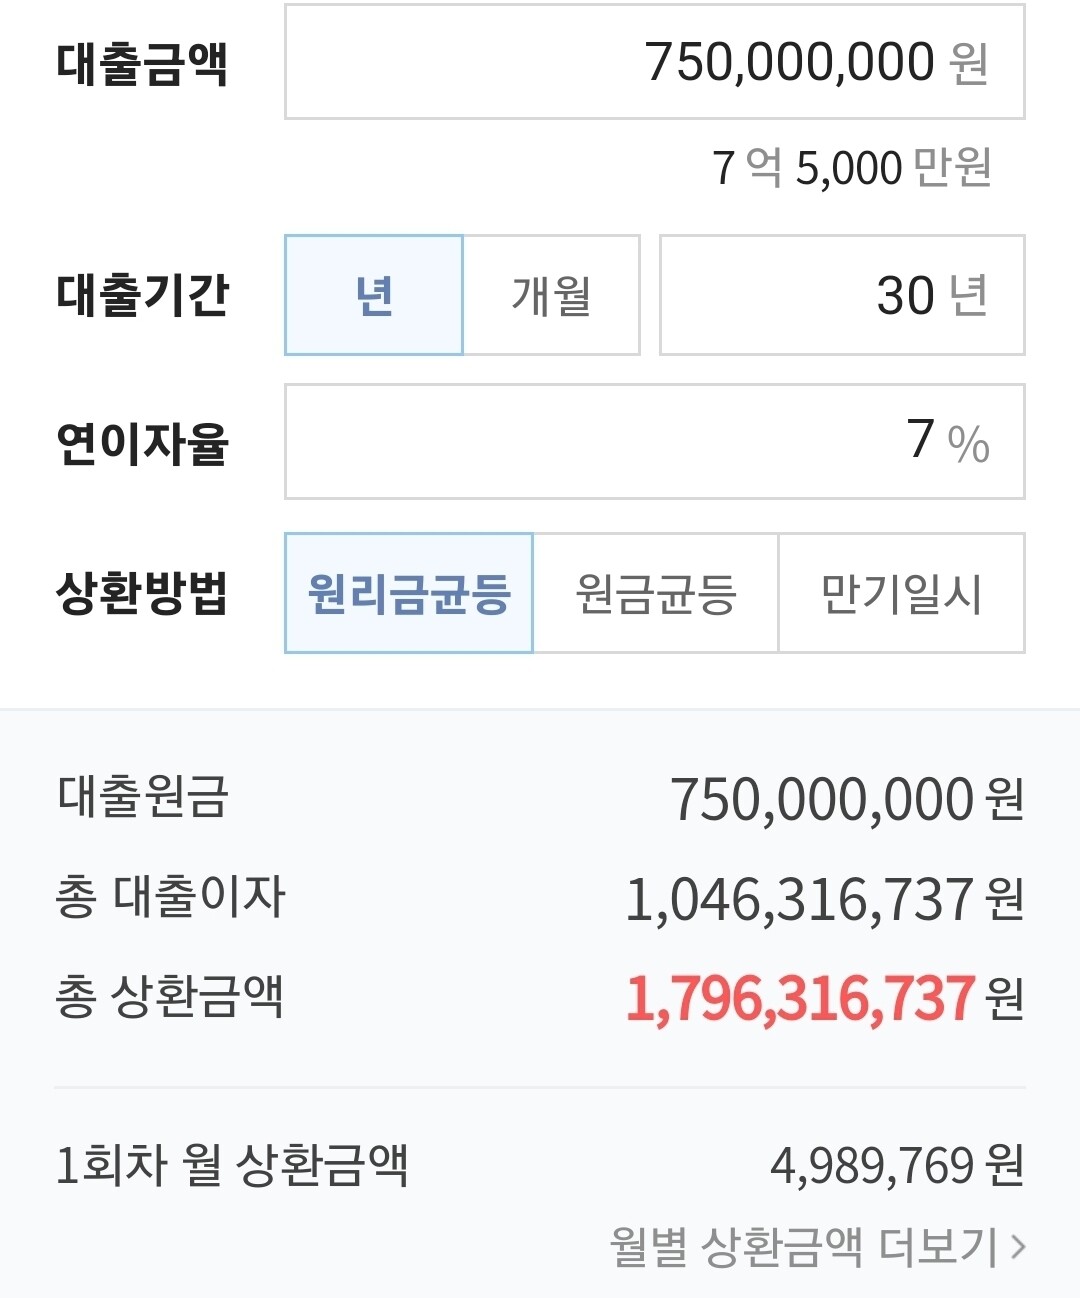1080x1298 pixels.
Task: Select the 년 (year) unit toggle
Action: 373,294
